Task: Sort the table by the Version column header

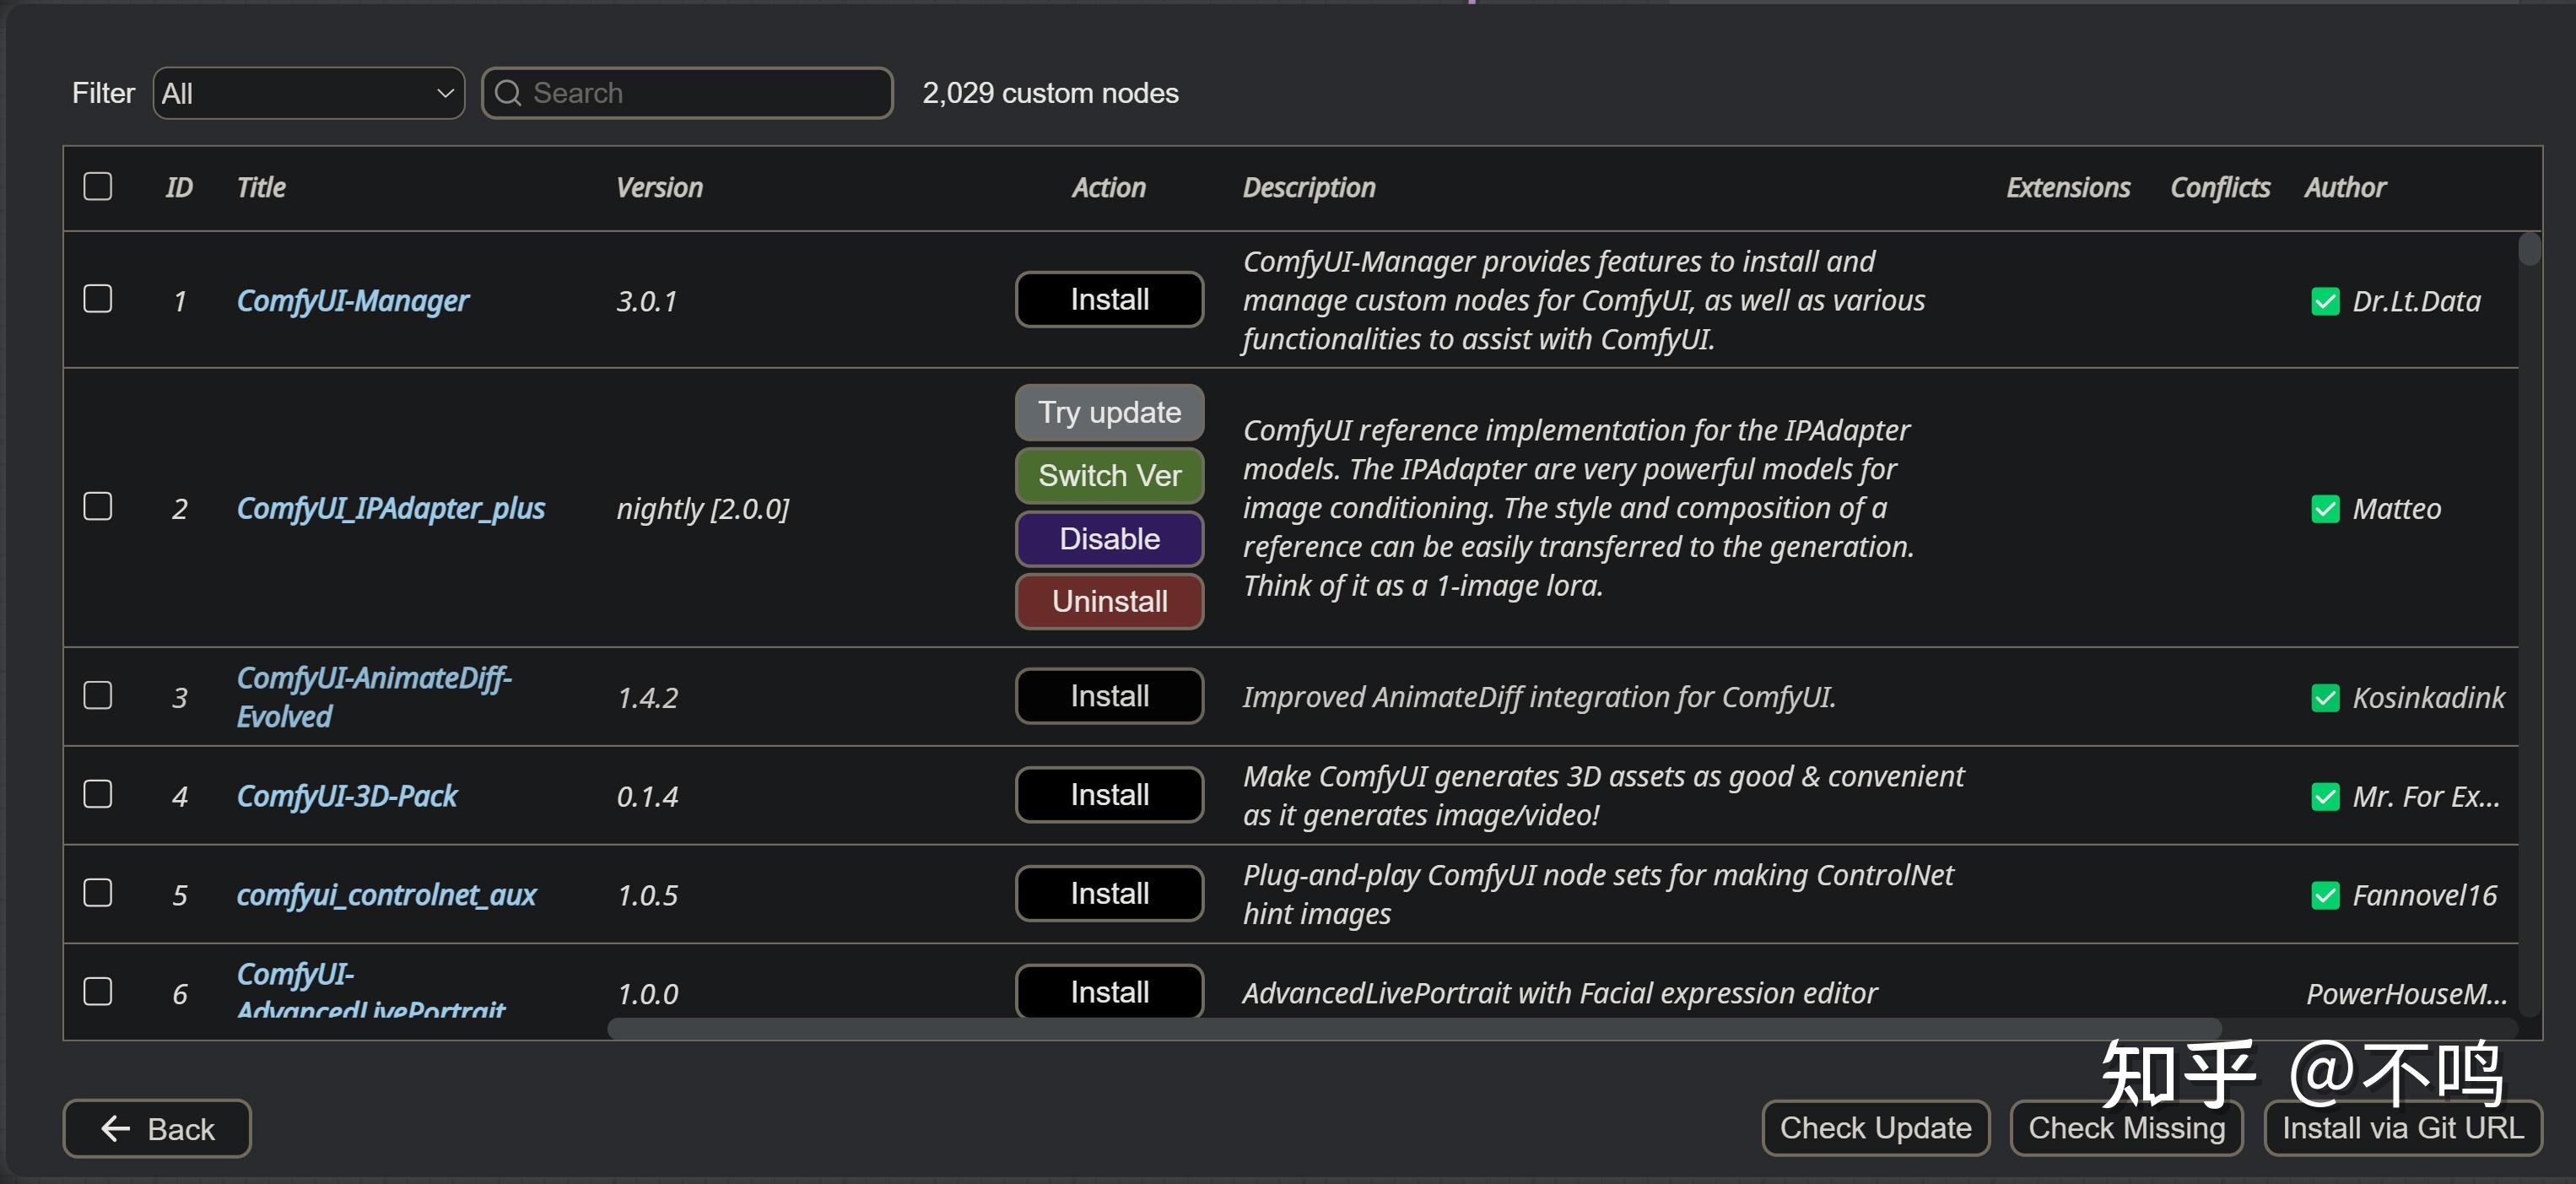Action: [659, 188]
